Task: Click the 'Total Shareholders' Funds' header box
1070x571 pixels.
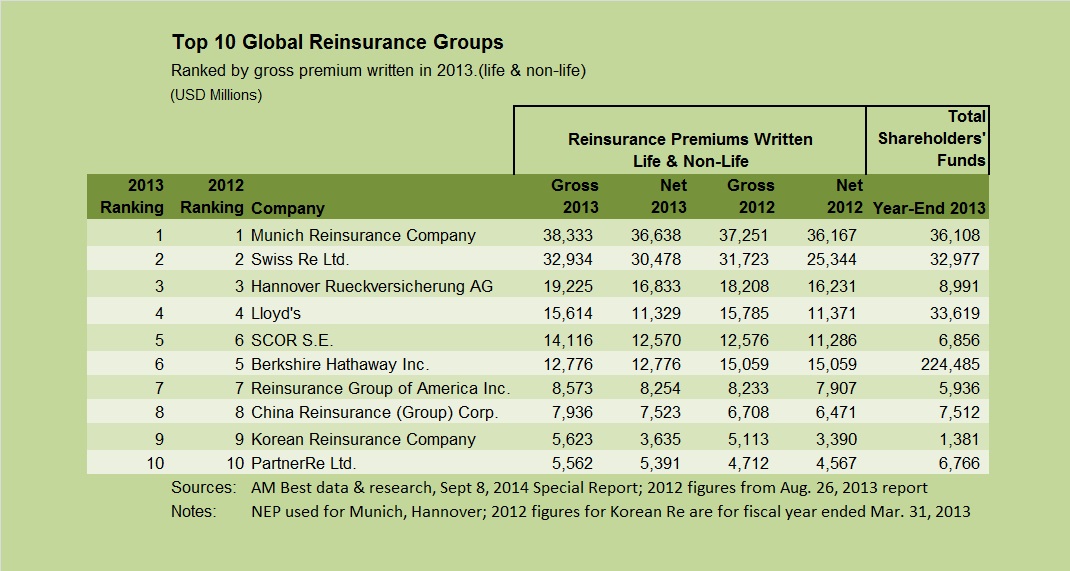Action: (927, 138)
